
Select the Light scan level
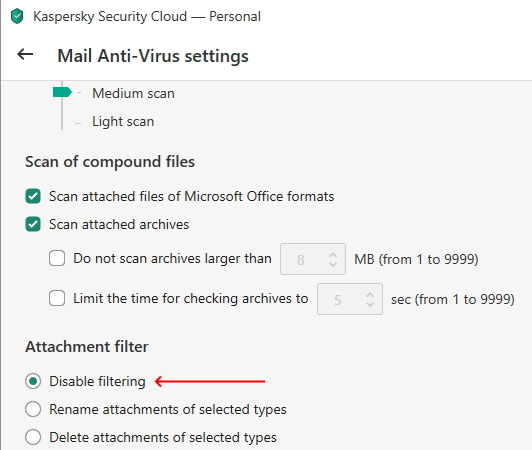pyautogui.click(x=123, y=121)
